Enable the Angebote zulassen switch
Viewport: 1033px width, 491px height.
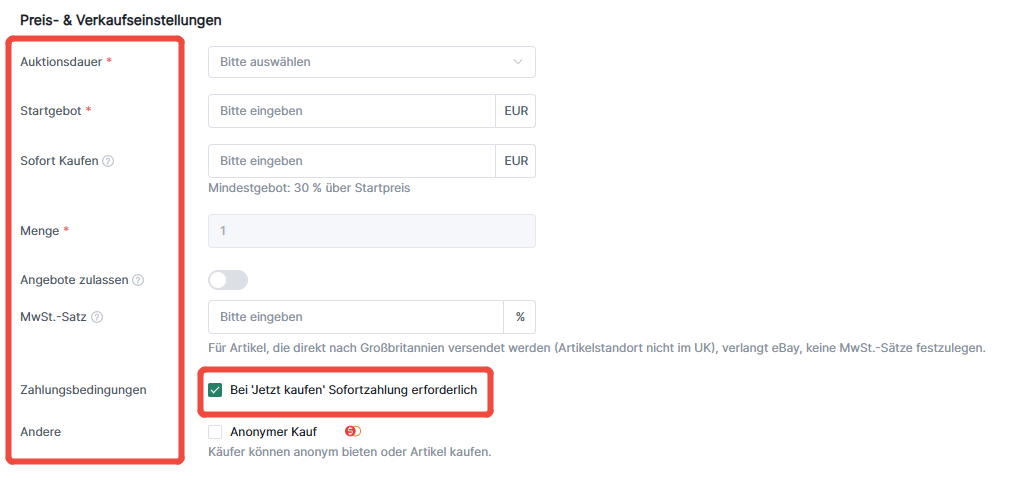(228, 279)
